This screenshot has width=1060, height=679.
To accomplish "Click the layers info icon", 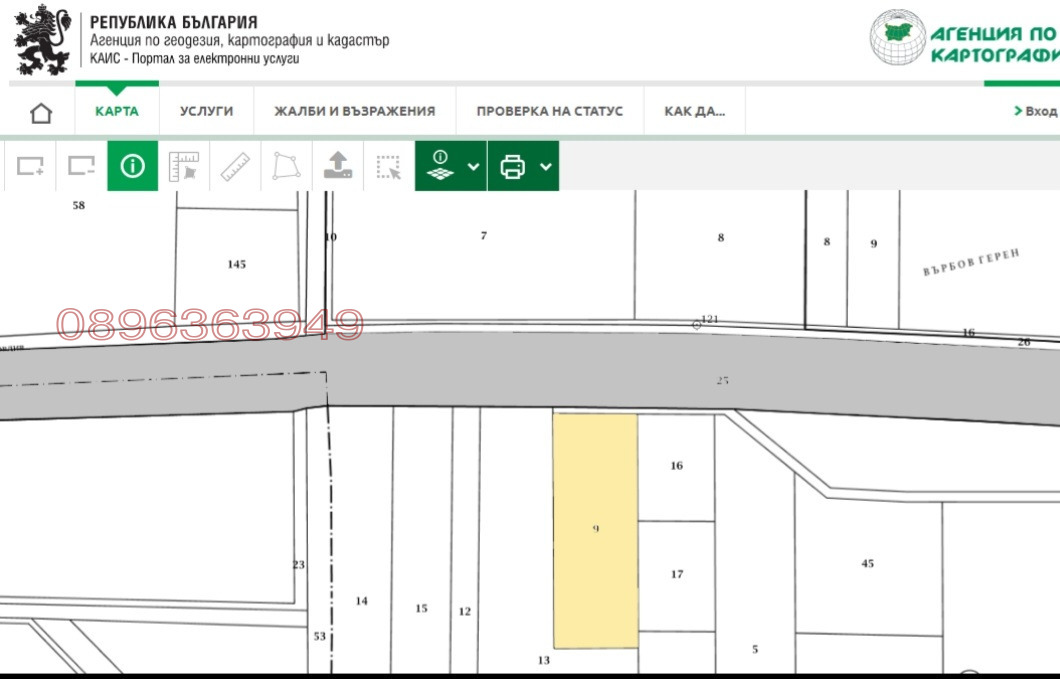I will pyautogui.click(x=440, y=166).
